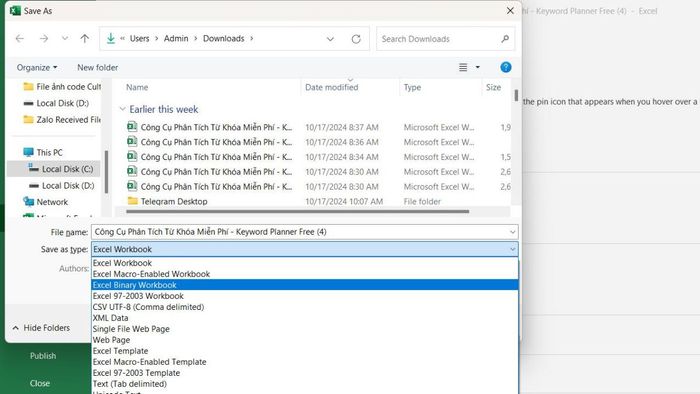Viewport: 700px width, 394px height.
Task: Select This PC in navigation pane
Action: (43, 152)
